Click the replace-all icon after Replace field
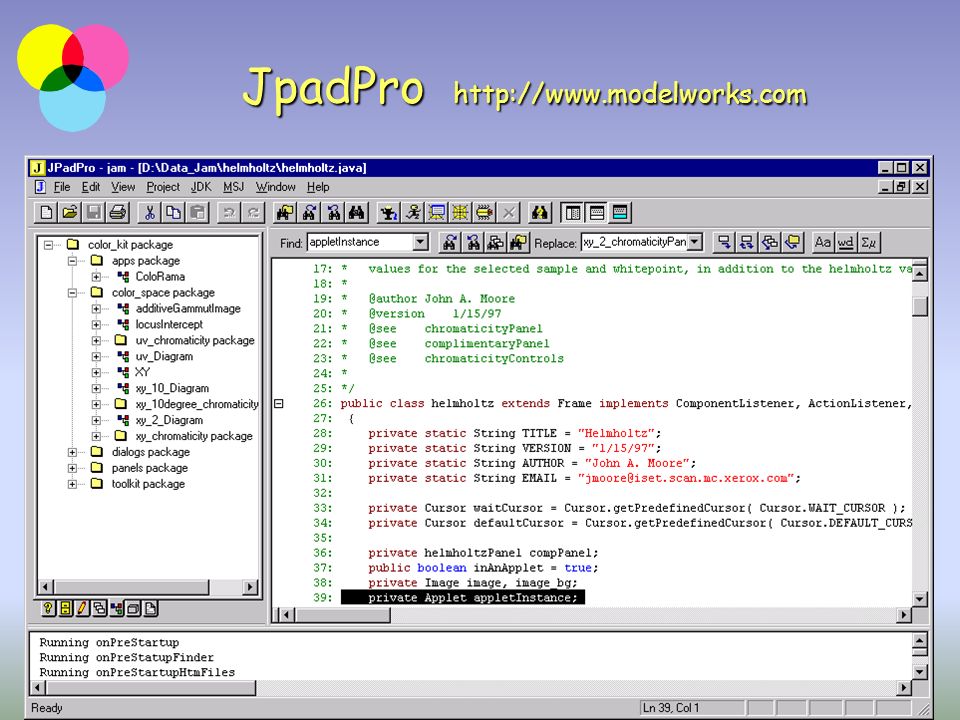 [x=746, y=242]
